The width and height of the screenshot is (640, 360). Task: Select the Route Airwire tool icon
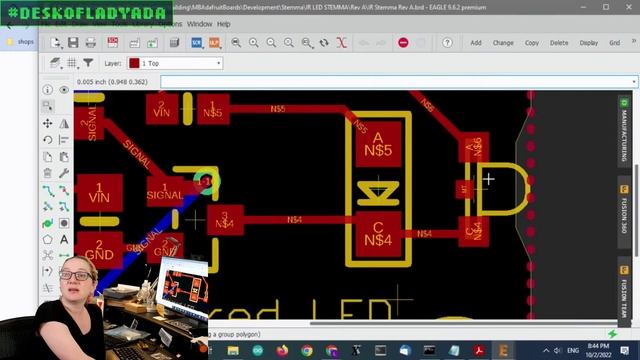coord(48,190)
